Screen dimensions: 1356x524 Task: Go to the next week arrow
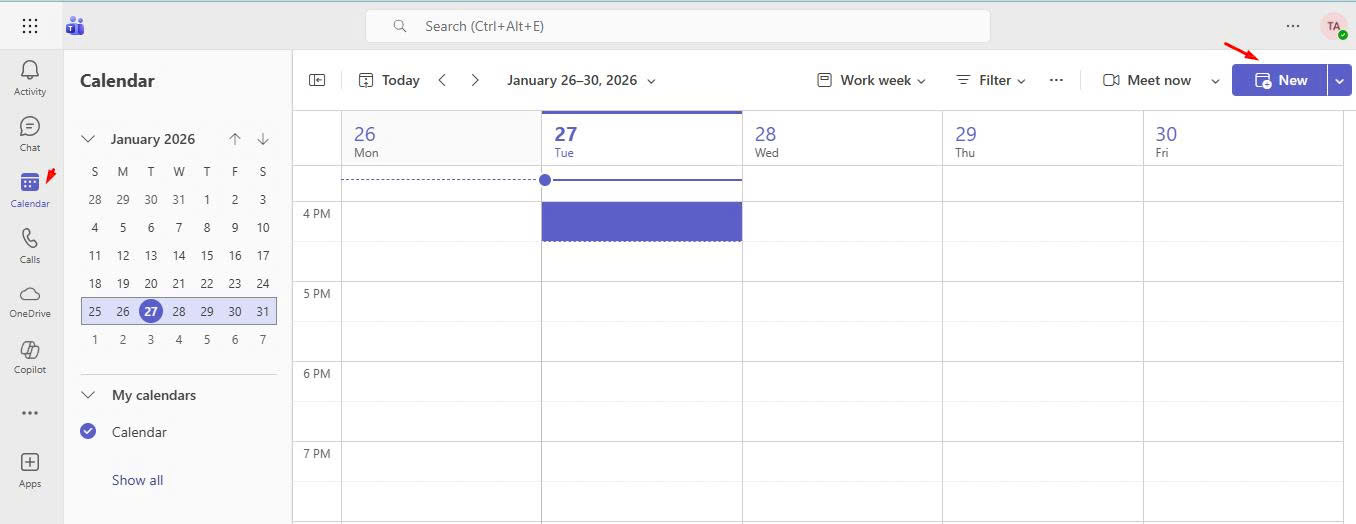coord(475,80)
